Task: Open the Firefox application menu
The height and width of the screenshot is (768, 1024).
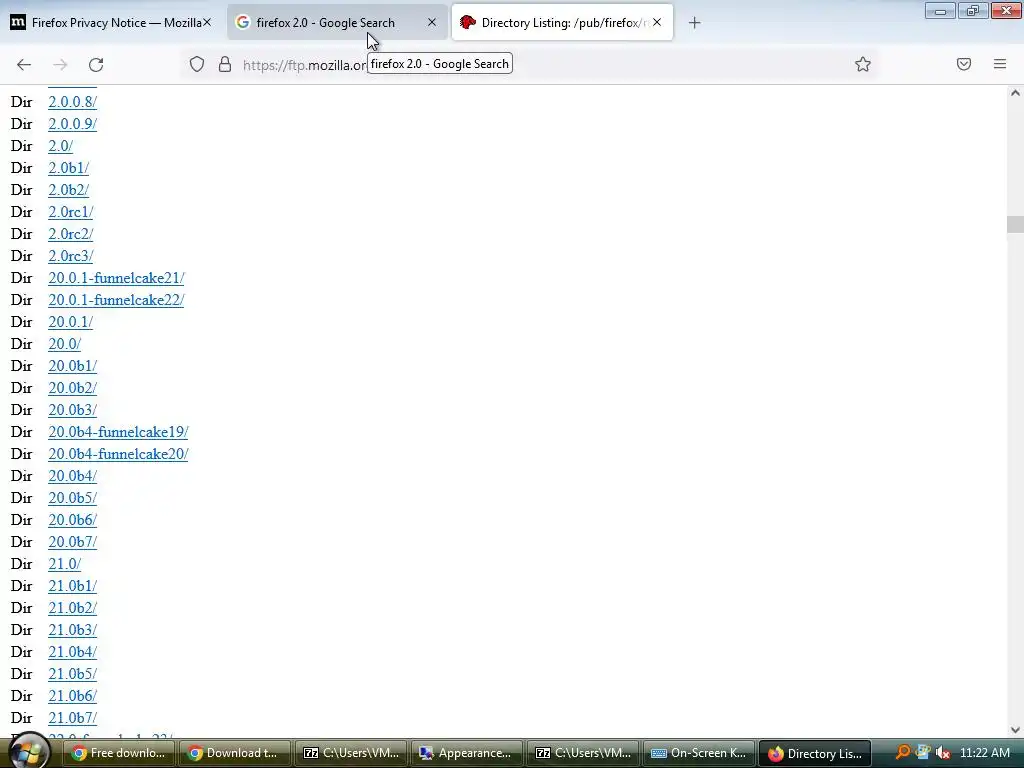Action: point(1000,64)
